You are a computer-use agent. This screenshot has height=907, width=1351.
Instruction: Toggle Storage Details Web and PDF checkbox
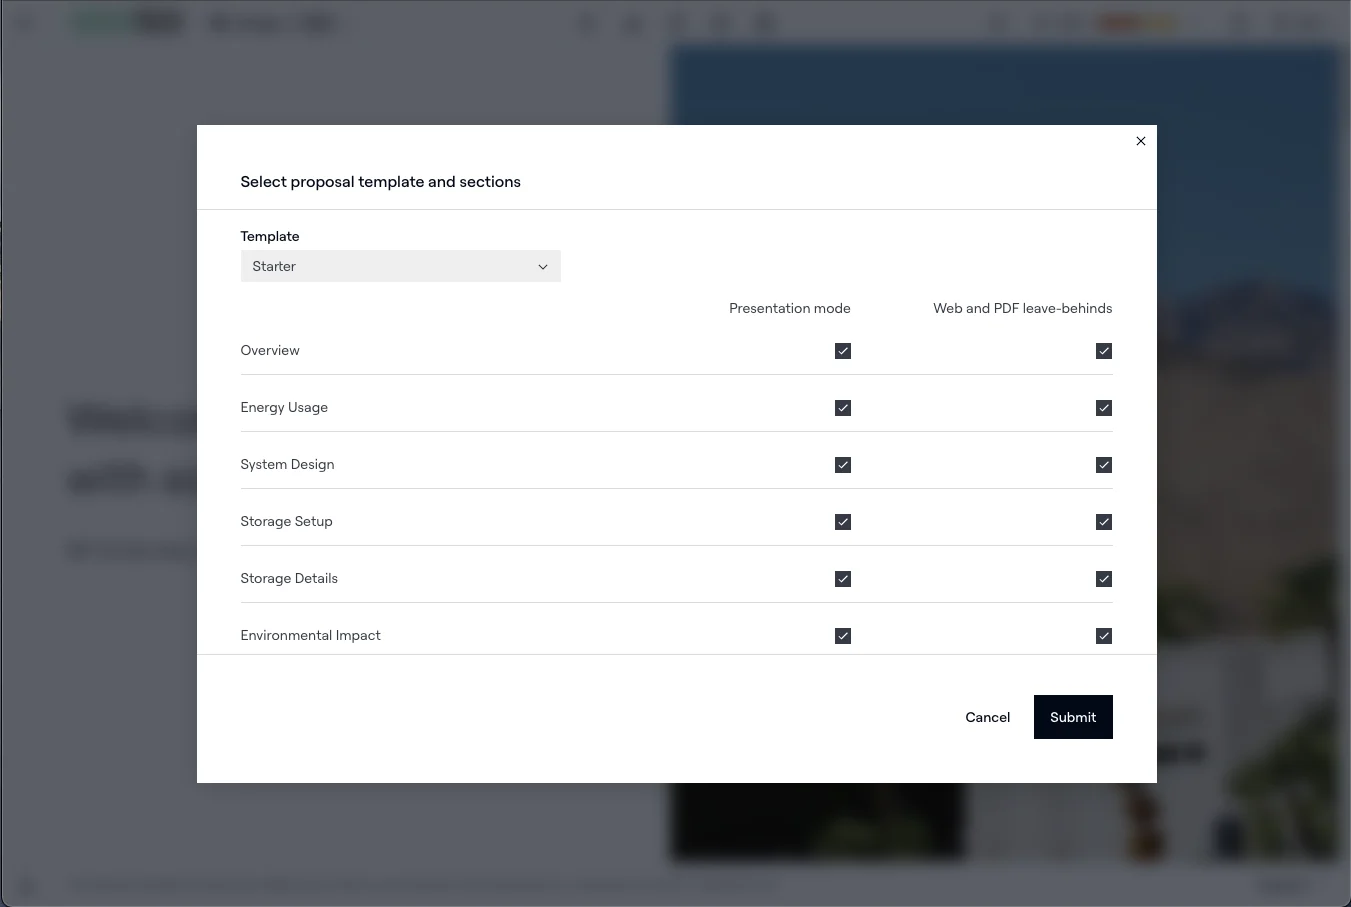click(1104, 579)
